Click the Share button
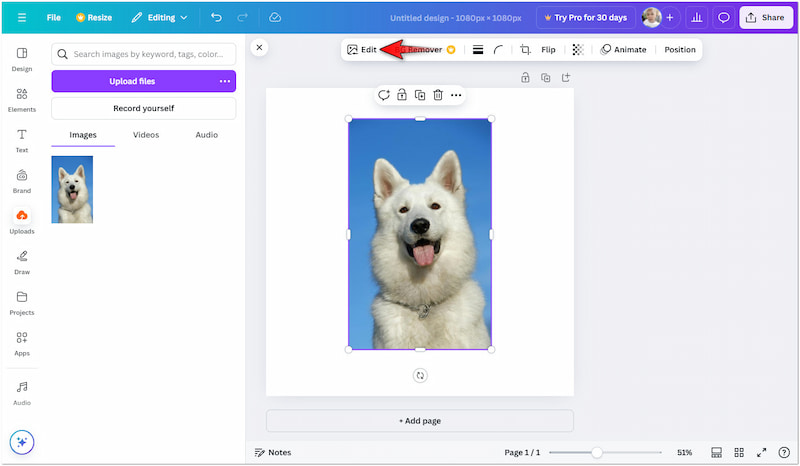 pos(766,17)
